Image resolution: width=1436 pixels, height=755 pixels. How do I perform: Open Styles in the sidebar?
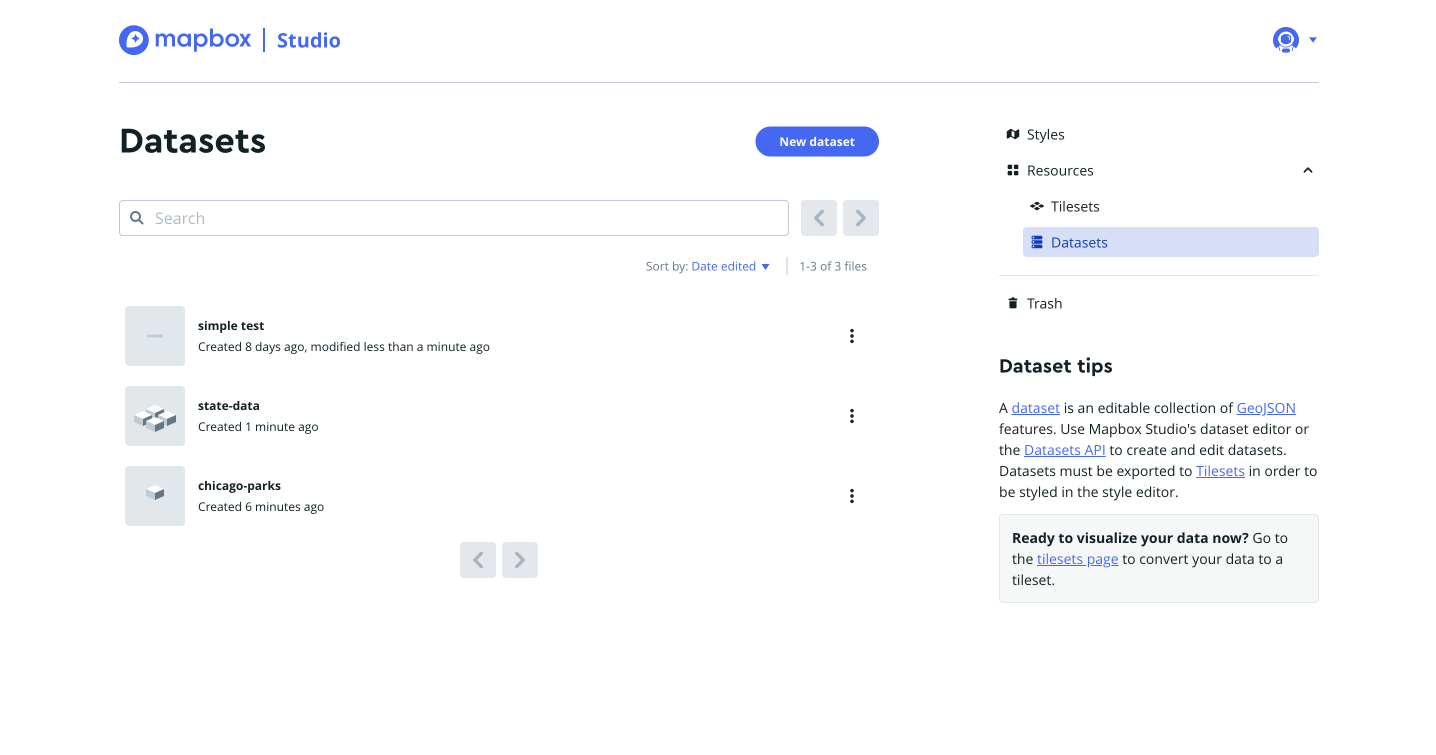pyautogui.click(x=1045, y=134)
